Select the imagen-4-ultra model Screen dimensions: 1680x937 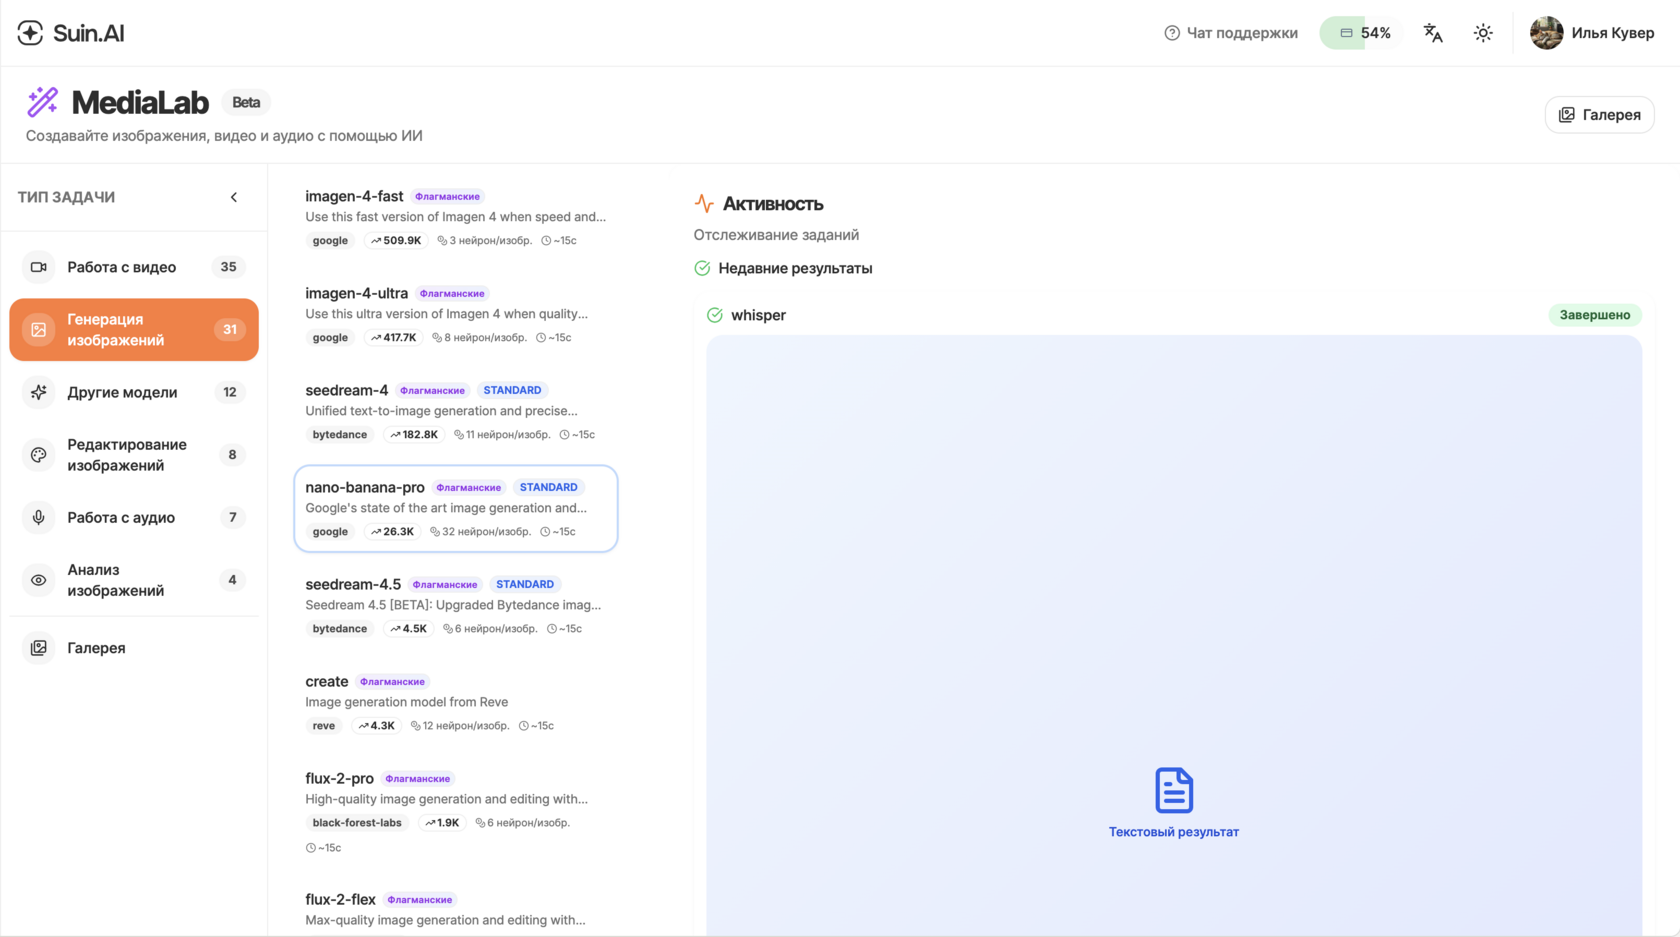point(456,315)
